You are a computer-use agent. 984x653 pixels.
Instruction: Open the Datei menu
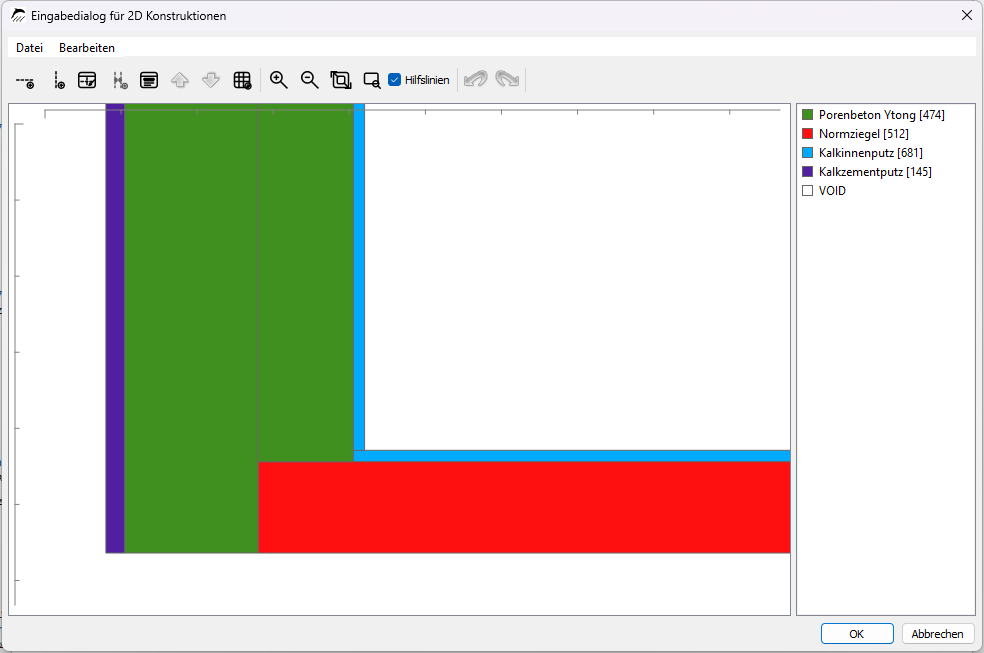[29, 48]
